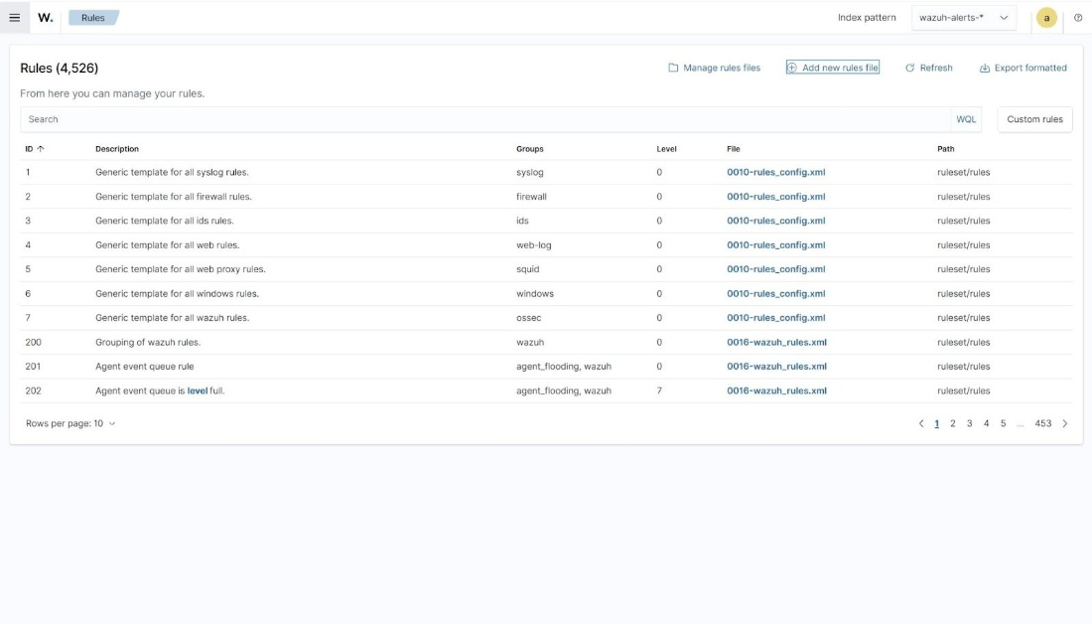This screenshot has width=1092, height=624.
Task: Toggle the WQL query language button
Action: 966,119
